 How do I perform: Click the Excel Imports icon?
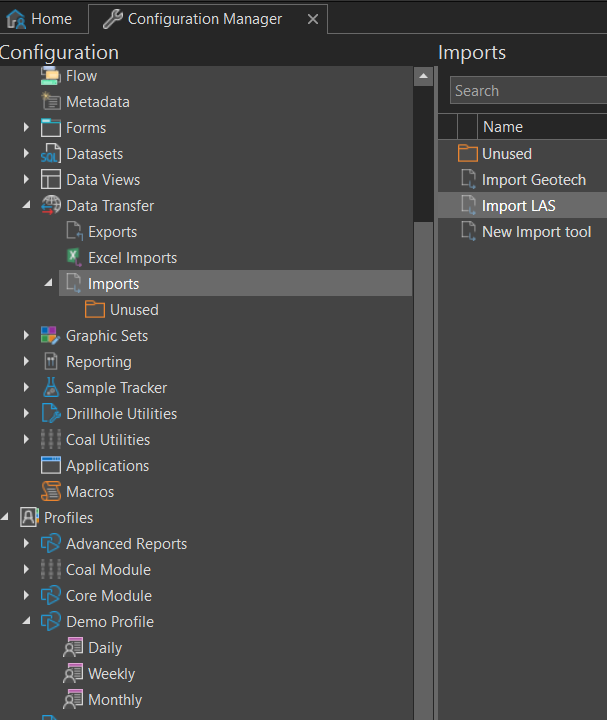[73, 258]
